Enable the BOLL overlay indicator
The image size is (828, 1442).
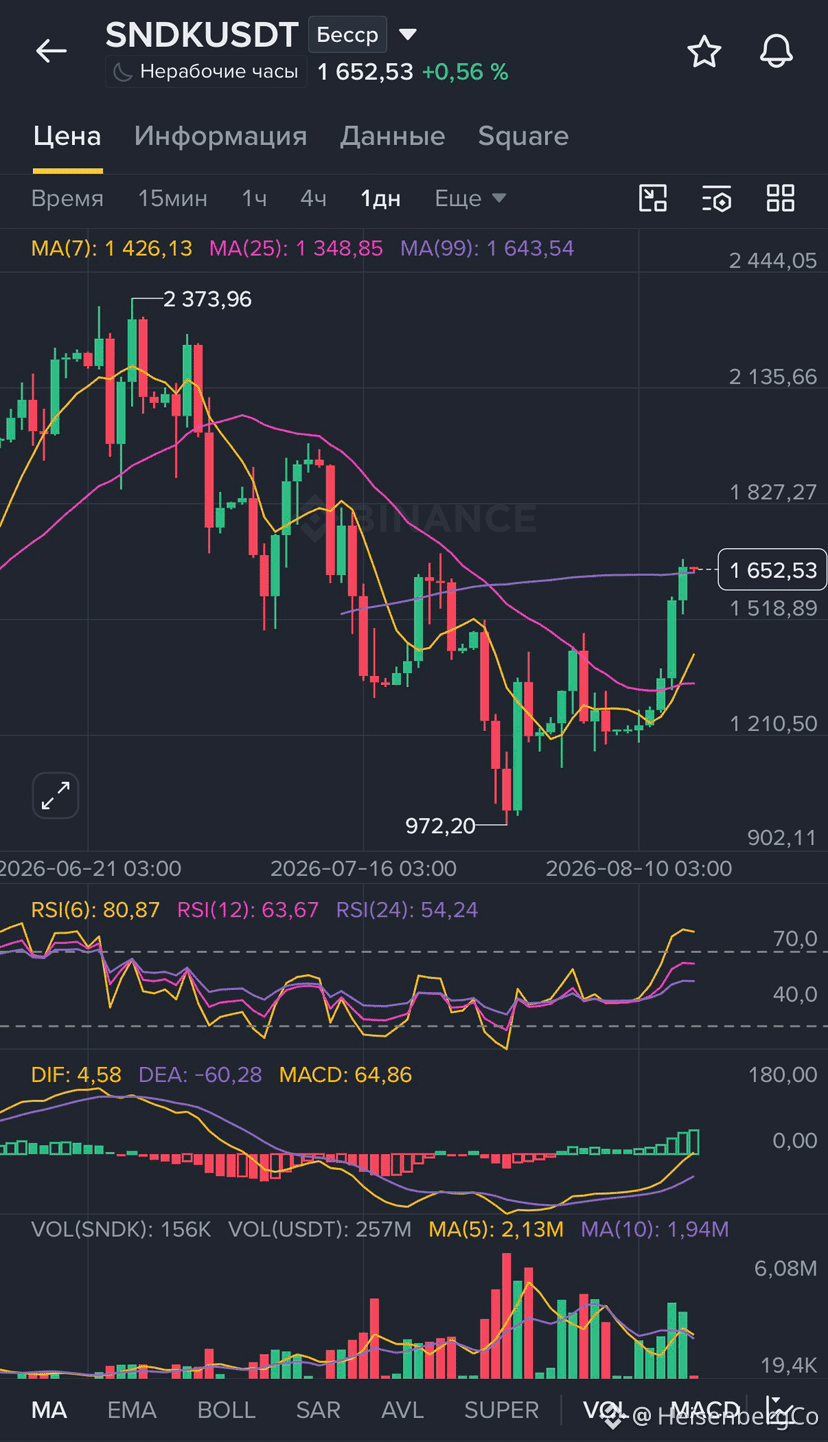click(x=226, y=1410)
